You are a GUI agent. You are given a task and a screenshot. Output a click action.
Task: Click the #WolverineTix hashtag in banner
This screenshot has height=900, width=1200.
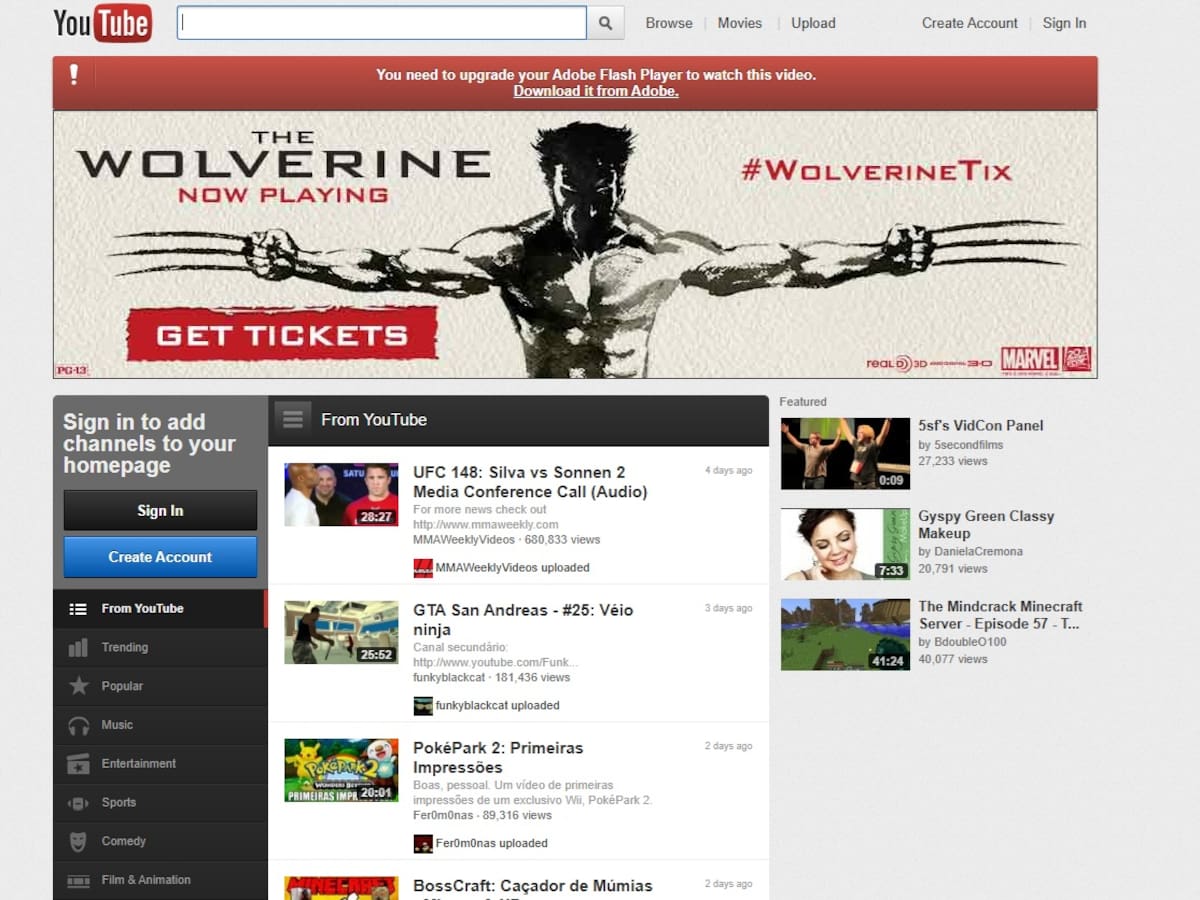[876, 169]
